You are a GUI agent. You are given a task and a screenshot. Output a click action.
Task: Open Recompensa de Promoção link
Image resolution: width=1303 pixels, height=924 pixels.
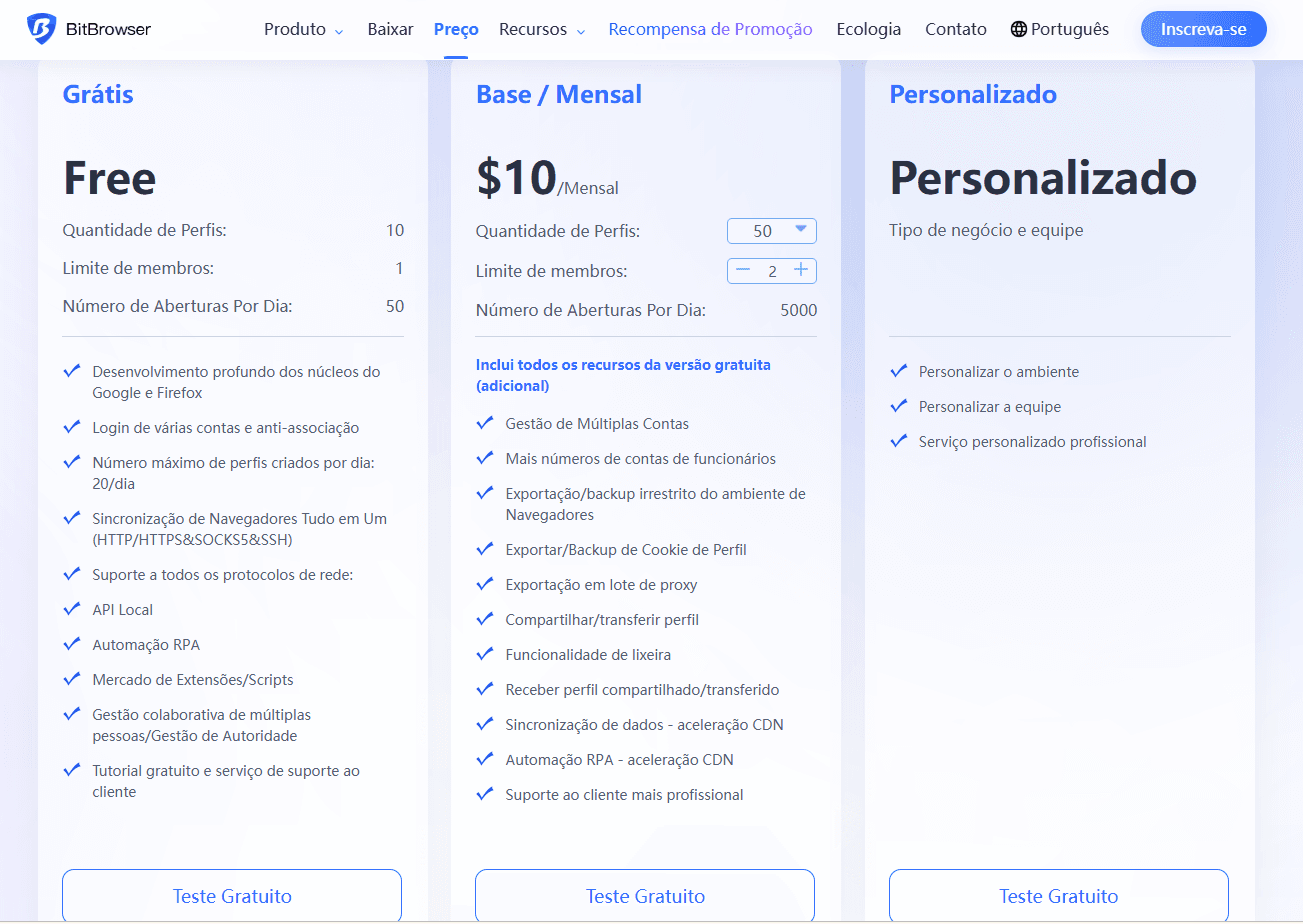coord(710,29)
